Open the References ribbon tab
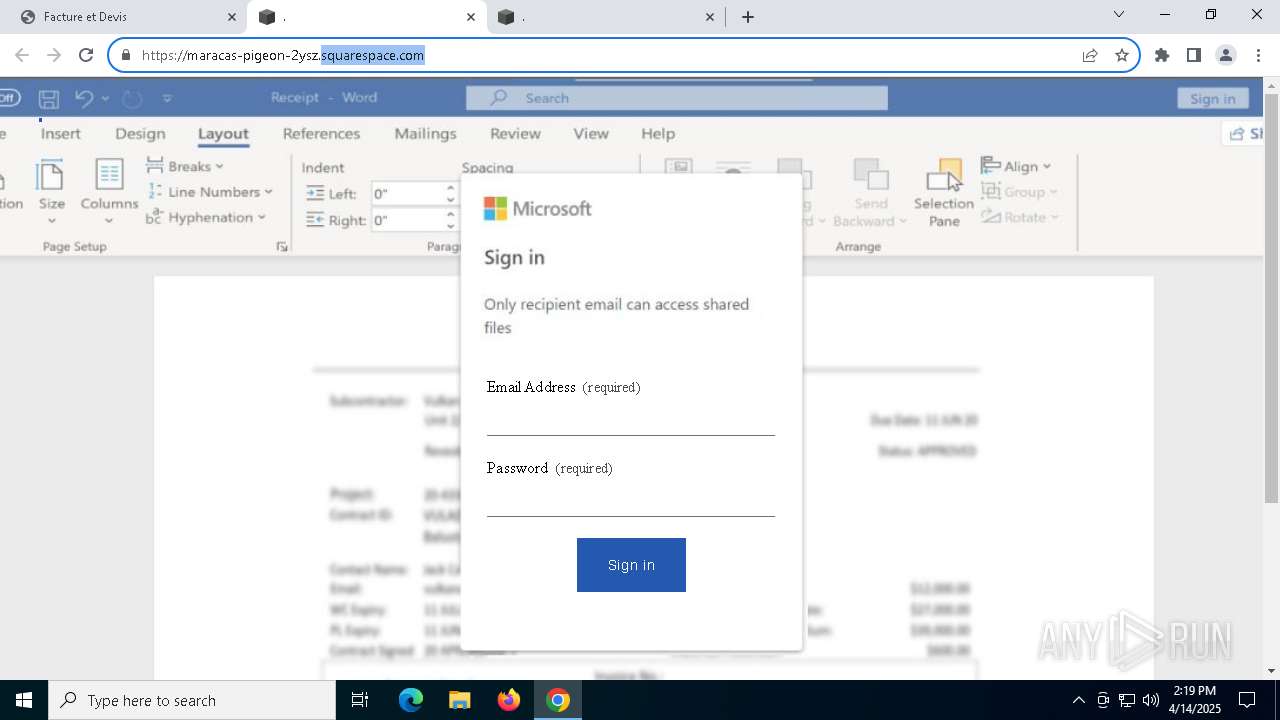 tap(321, 133)
